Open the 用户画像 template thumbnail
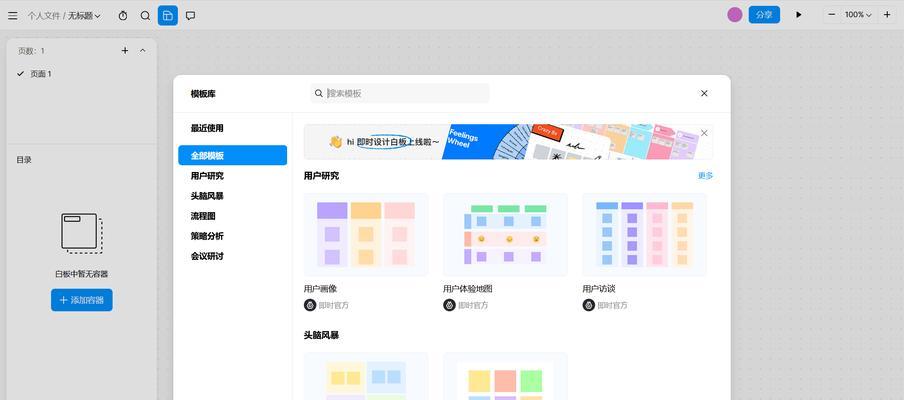This screenshot has width=904, height=400. point(366,235)
